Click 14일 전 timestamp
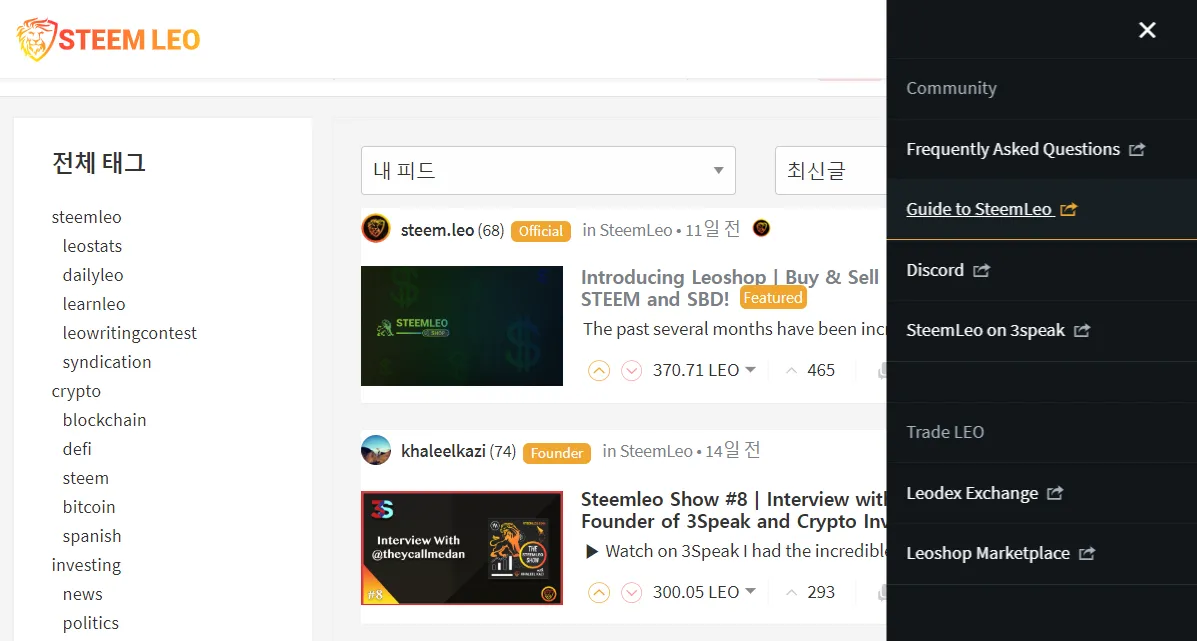This screenshot has width=1197, height=641. pyautogui.click(x=733, y=450)
